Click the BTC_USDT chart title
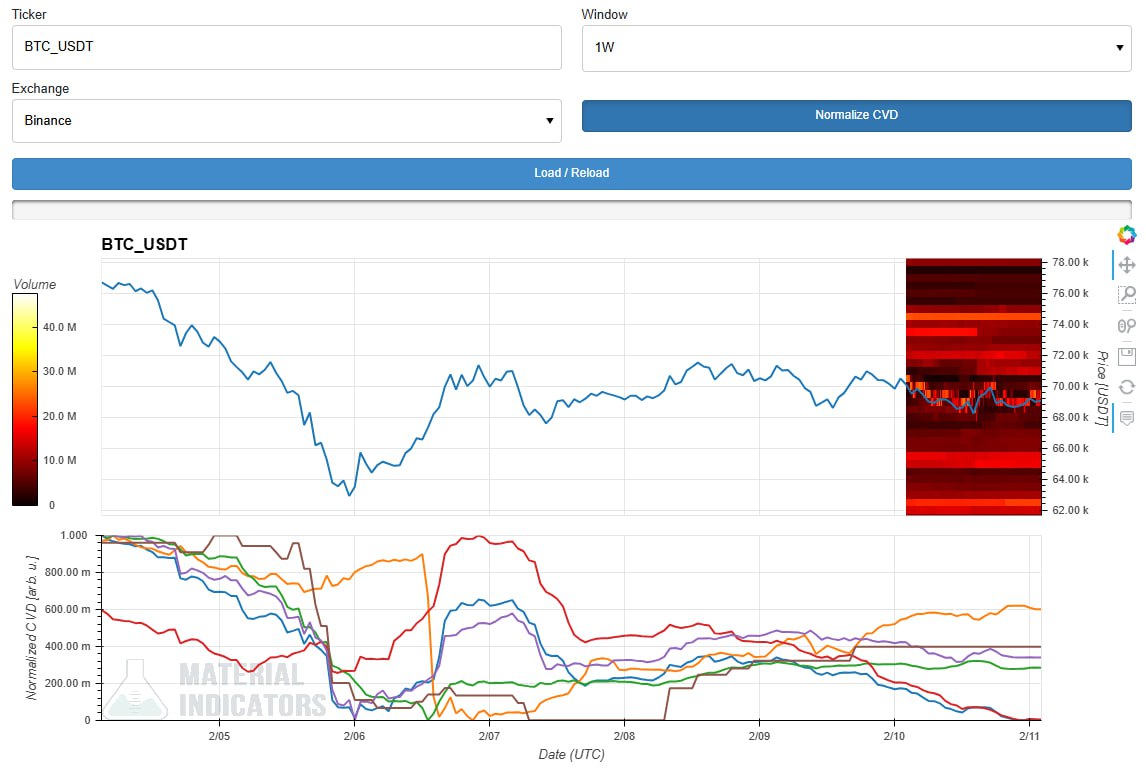The image size is (1146, 770). coord(144,244)
